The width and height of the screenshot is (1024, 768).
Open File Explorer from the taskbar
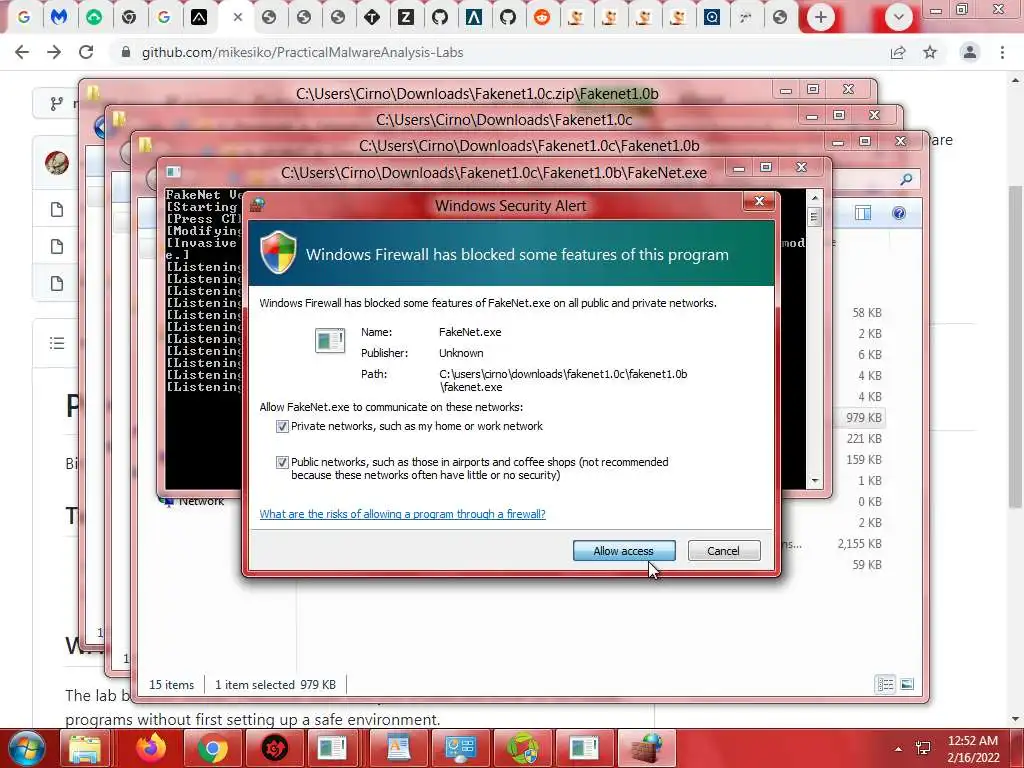pyautogui.click(x=86, y=748)
